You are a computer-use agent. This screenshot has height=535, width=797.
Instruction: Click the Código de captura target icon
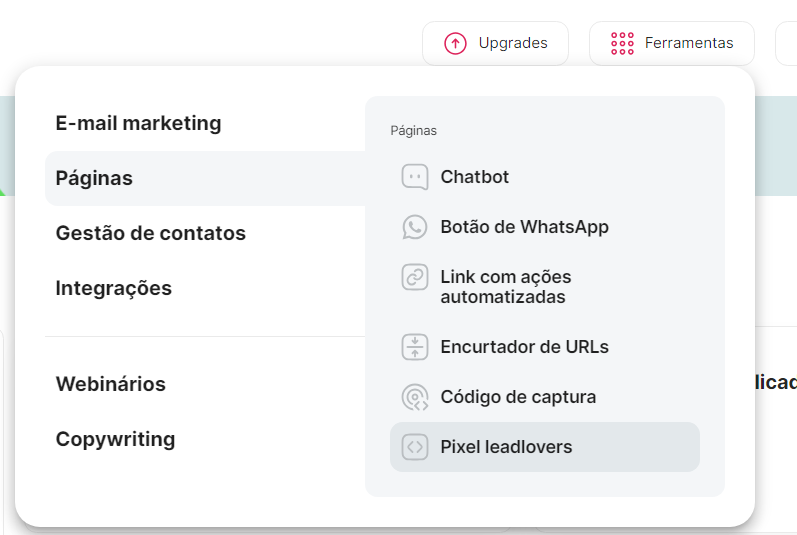click(415, 397)
